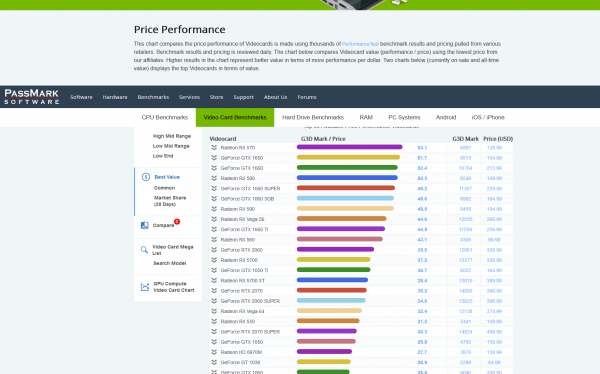Open the Benchmarks menu in navbar
Image resolution: width=600 pixels, height=374 pixels.
point(153,97)
